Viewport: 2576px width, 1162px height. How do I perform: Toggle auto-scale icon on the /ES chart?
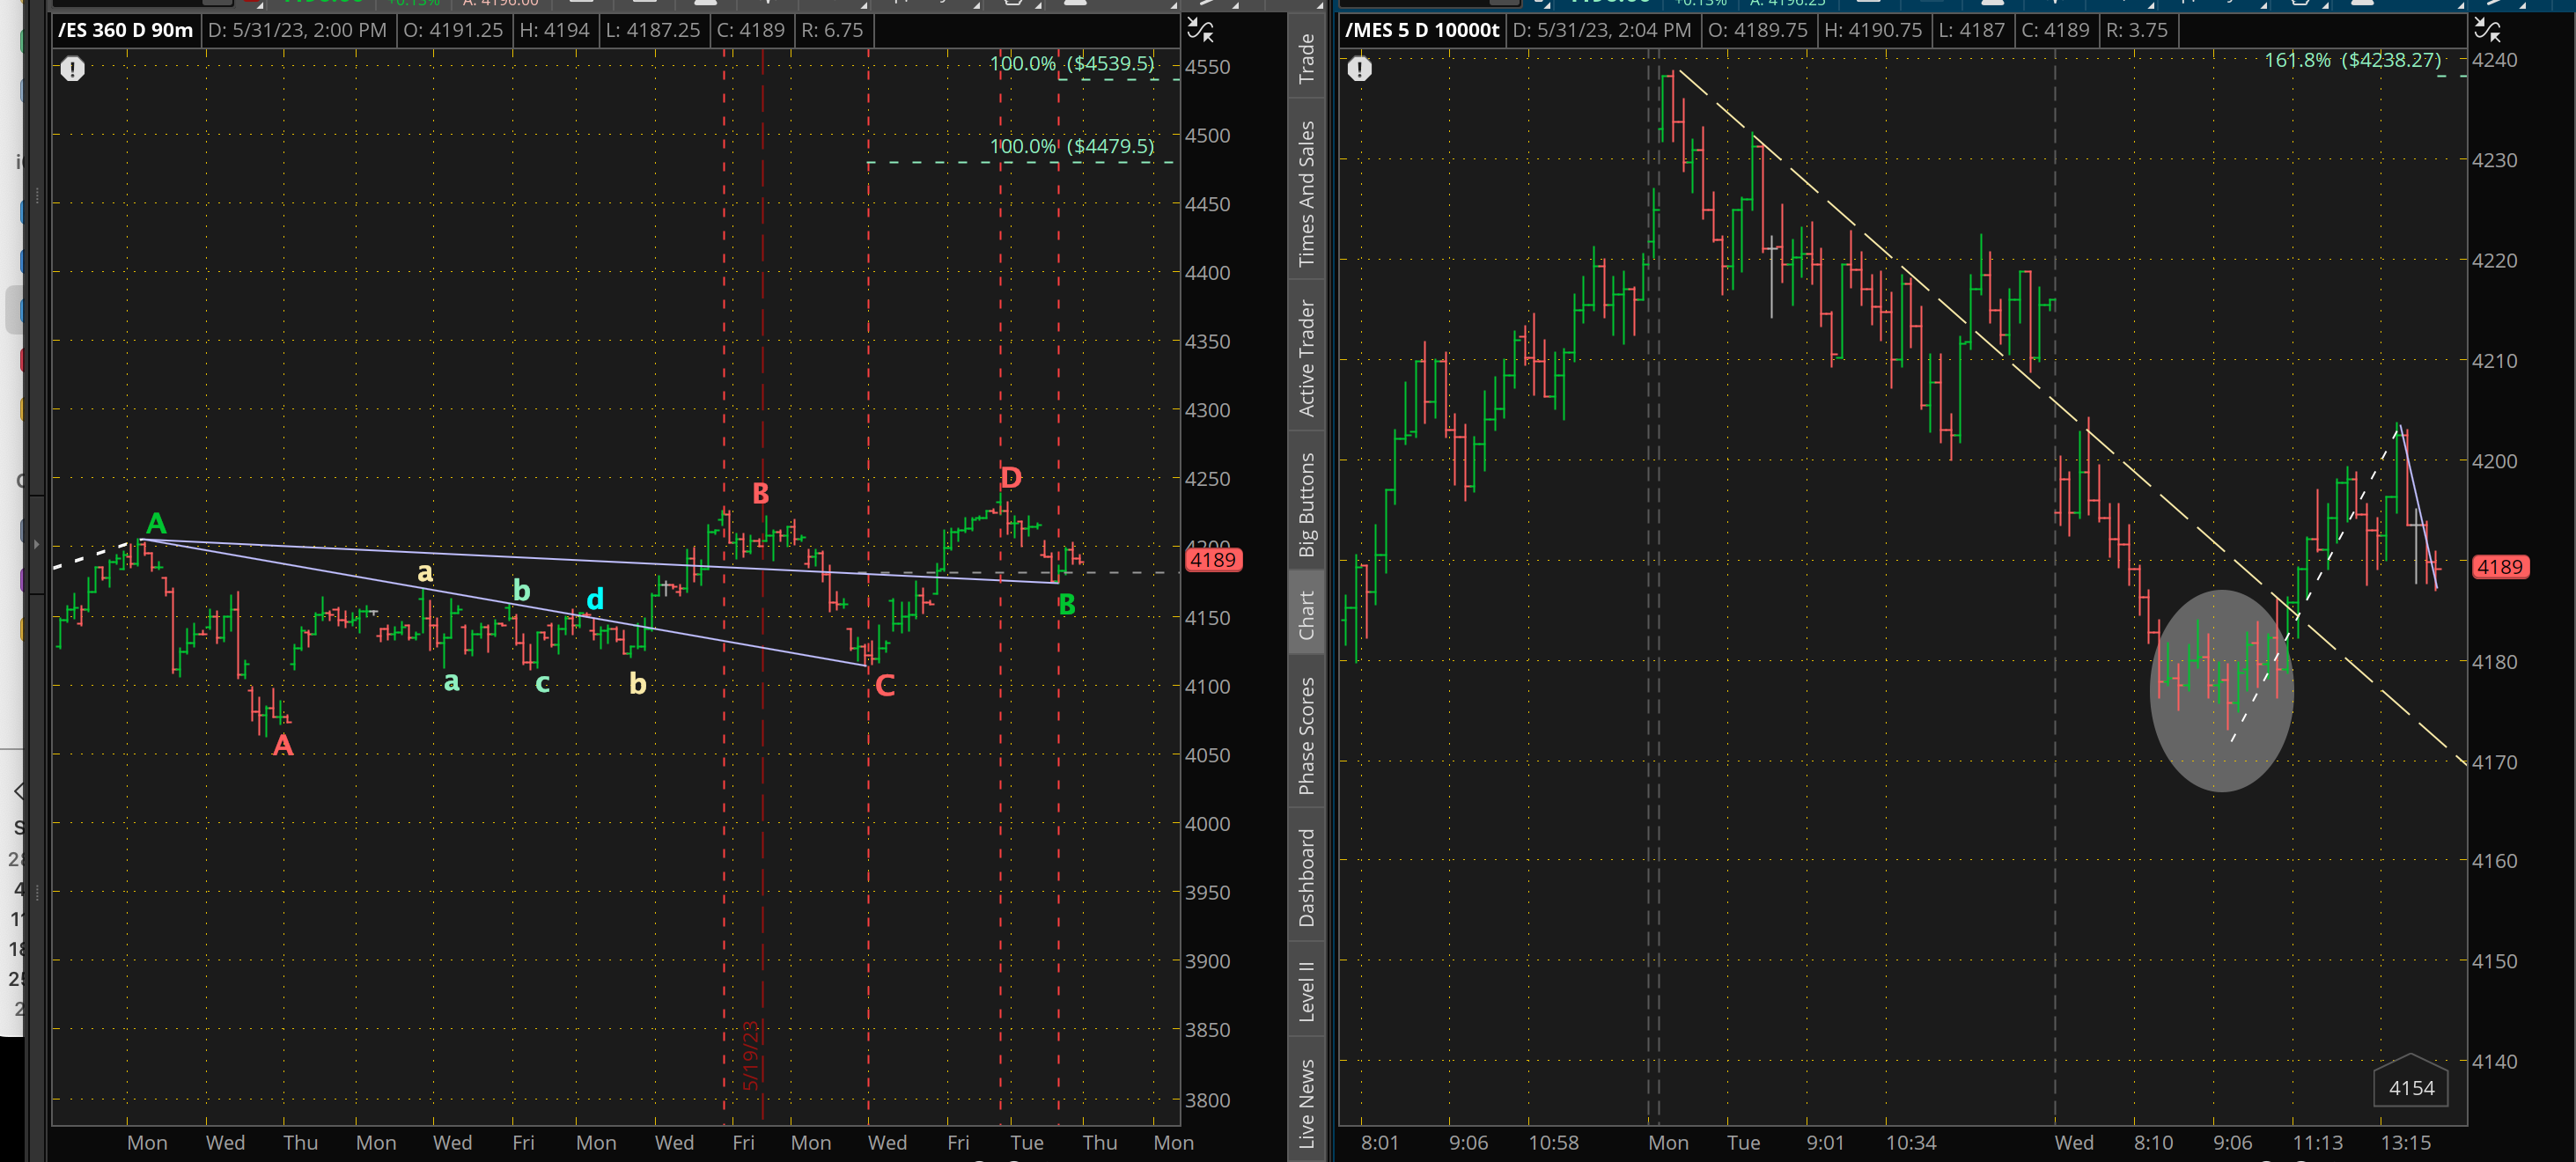click(1200, 30)
